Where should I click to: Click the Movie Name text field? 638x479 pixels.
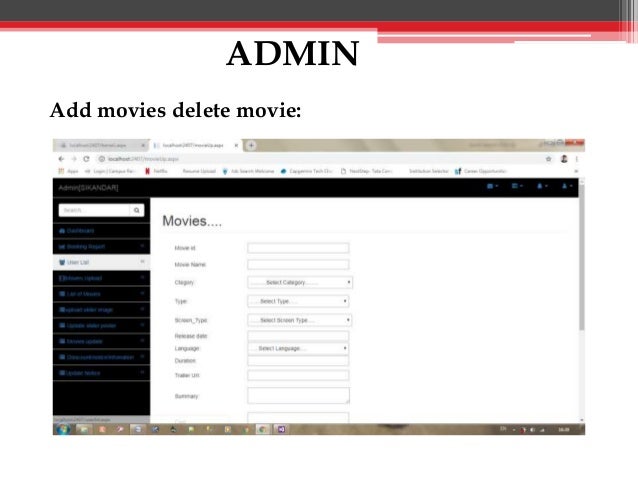(x=298, y=265)
